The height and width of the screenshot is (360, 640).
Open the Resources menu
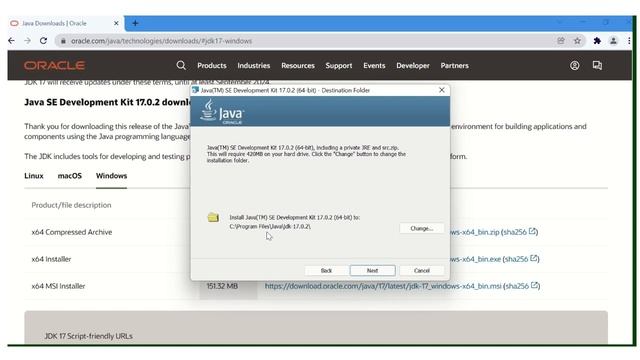(x=298, y=65)
